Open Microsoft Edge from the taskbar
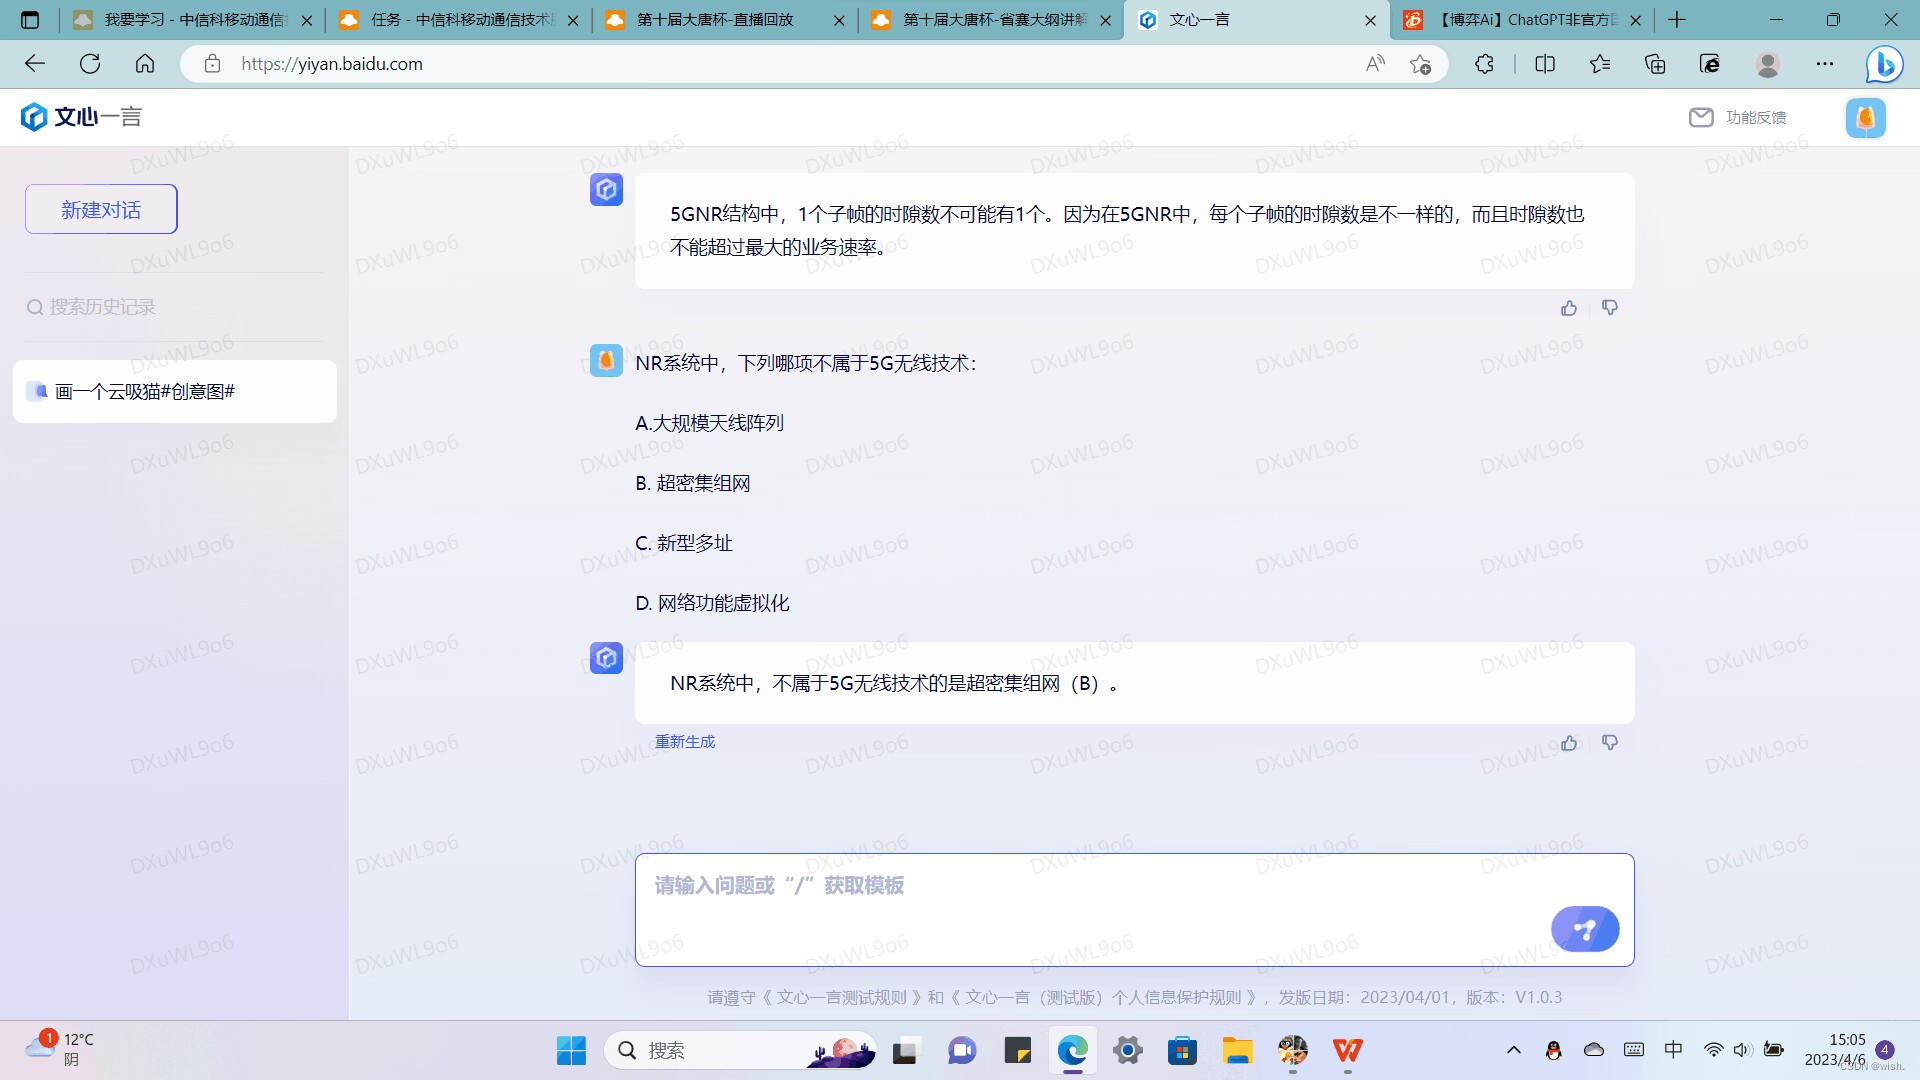 click(1072, 1050)
